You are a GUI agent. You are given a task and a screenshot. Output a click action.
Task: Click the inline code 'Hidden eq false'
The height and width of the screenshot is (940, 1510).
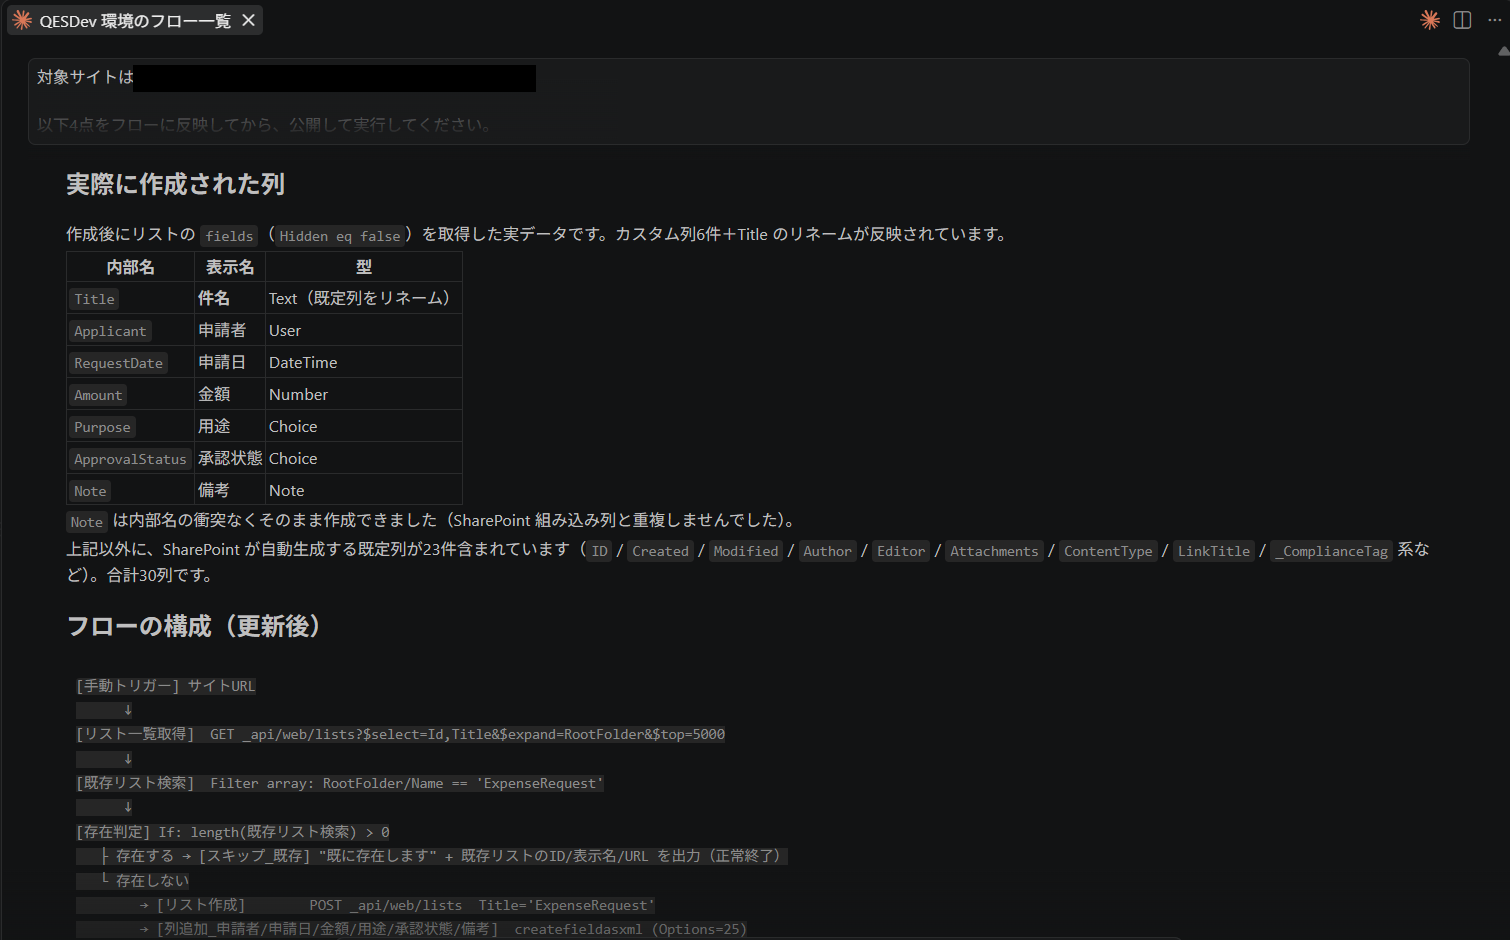click(340, 236)
